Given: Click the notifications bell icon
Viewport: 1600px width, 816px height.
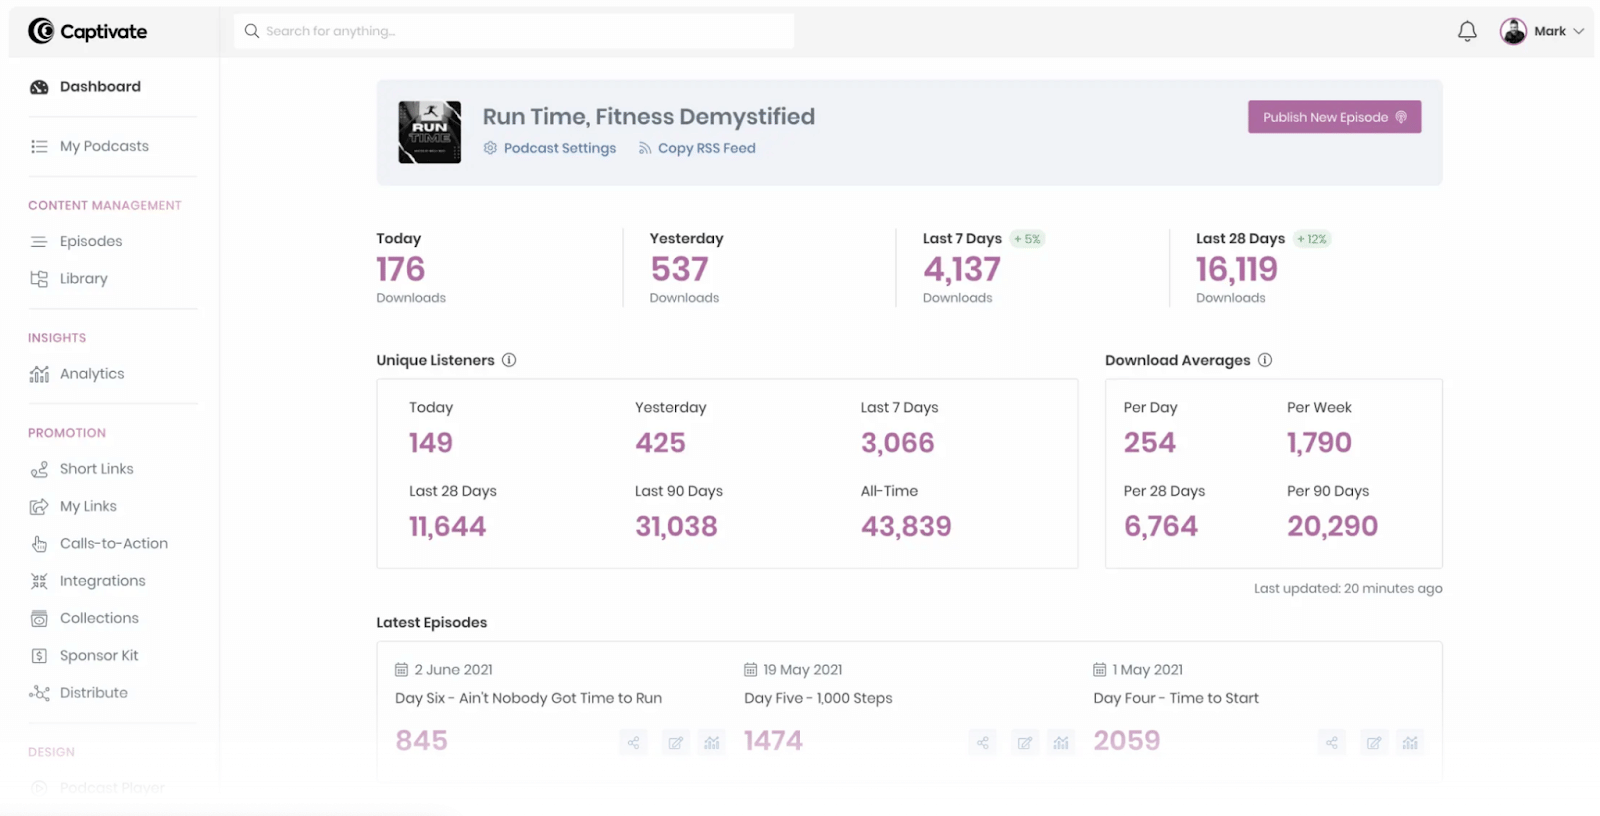Looking at the screenshot, I should click(1467, 32).
